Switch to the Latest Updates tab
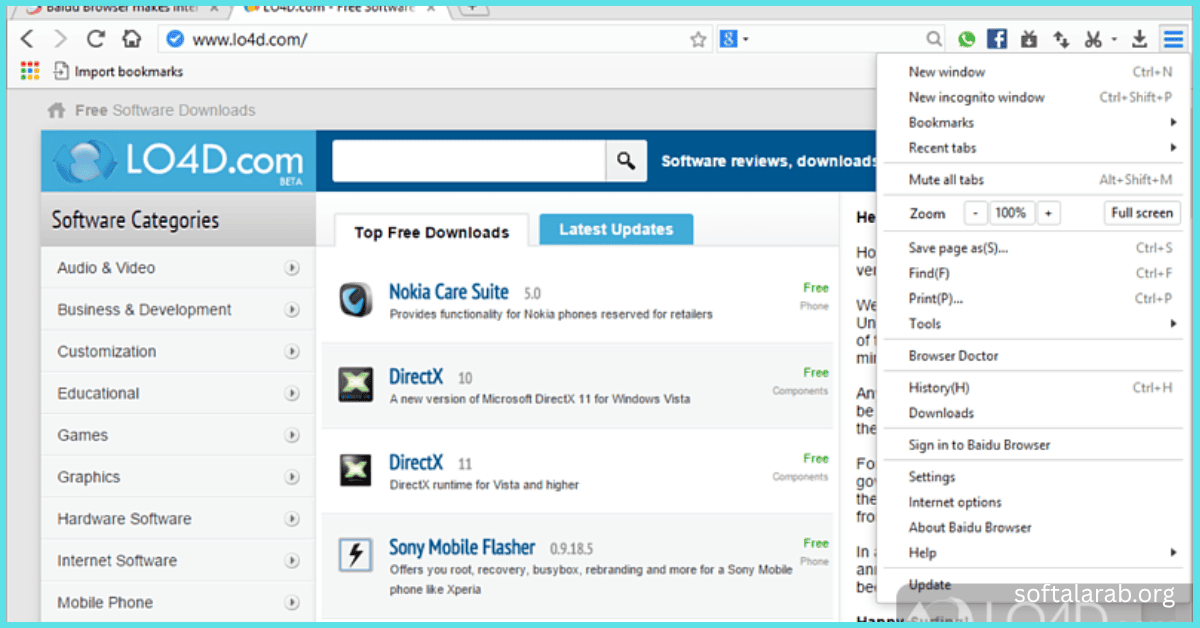Screen dimensions: 1200x628 [x=615, y=229]
